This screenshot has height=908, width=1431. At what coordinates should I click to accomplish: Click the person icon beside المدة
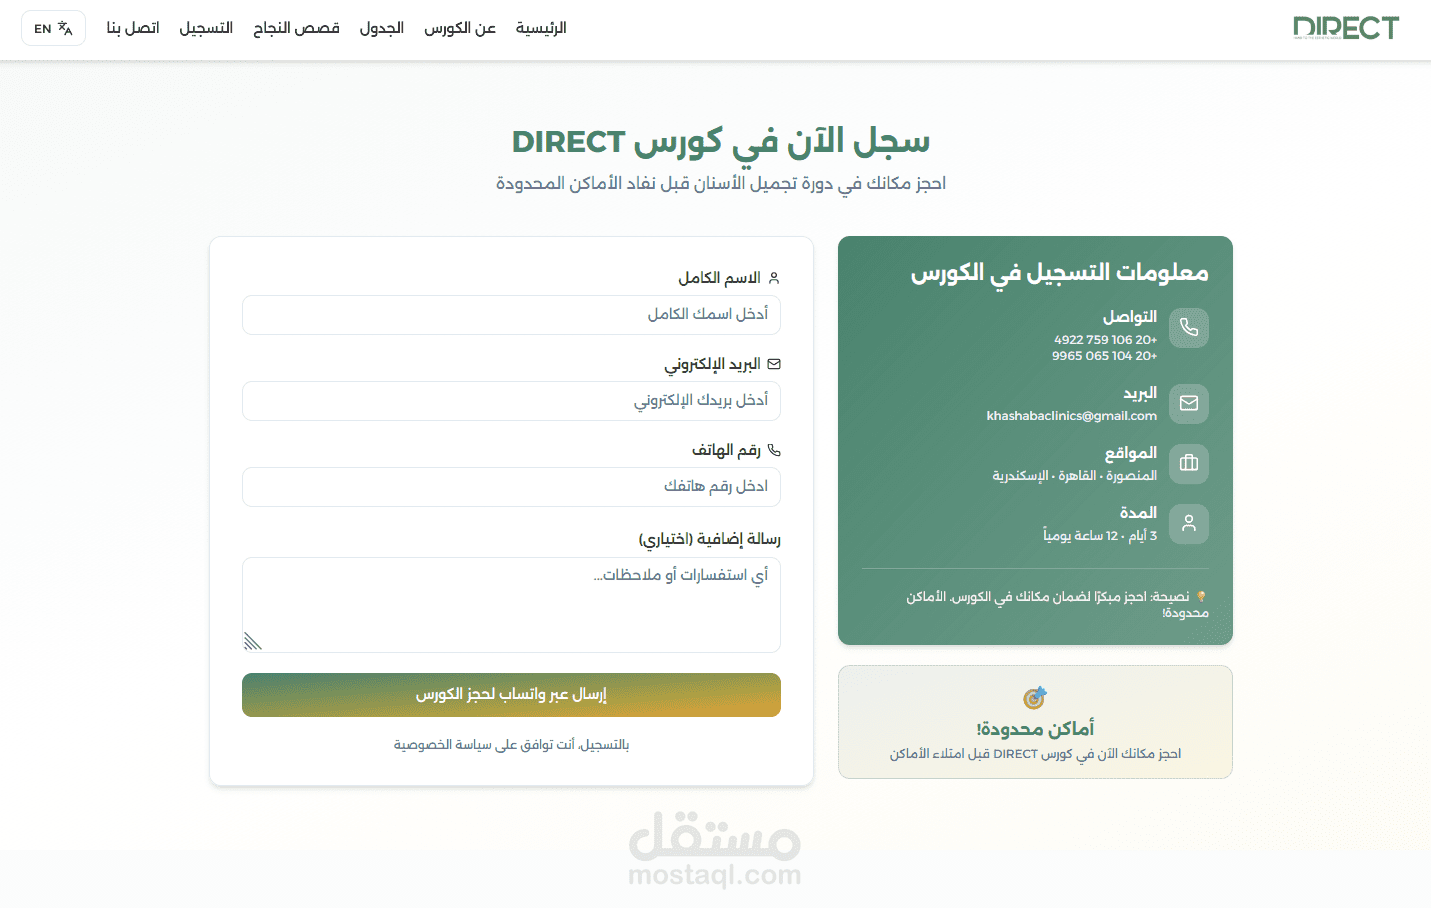point(1189,524)
